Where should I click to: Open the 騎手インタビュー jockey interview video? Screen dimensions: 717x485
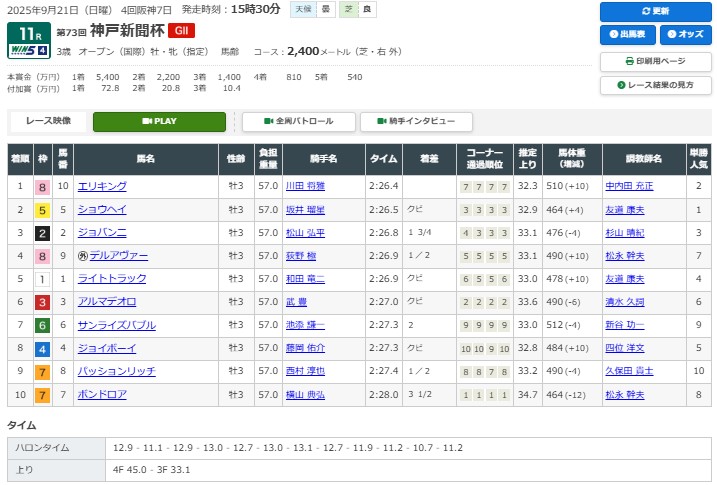click(415, 121)
